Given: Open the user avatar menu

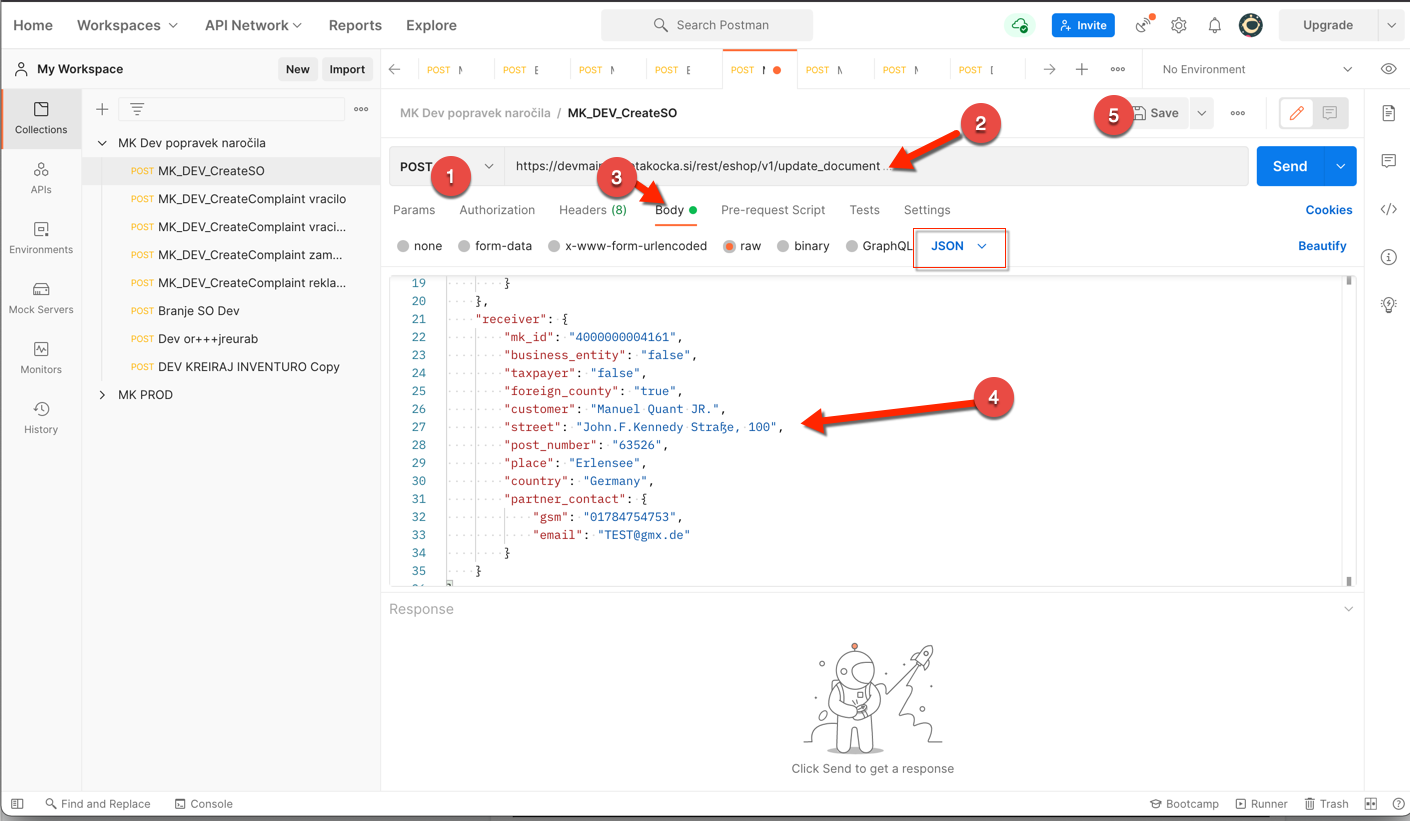Looking at the screenshot, I should point(1250,25).
